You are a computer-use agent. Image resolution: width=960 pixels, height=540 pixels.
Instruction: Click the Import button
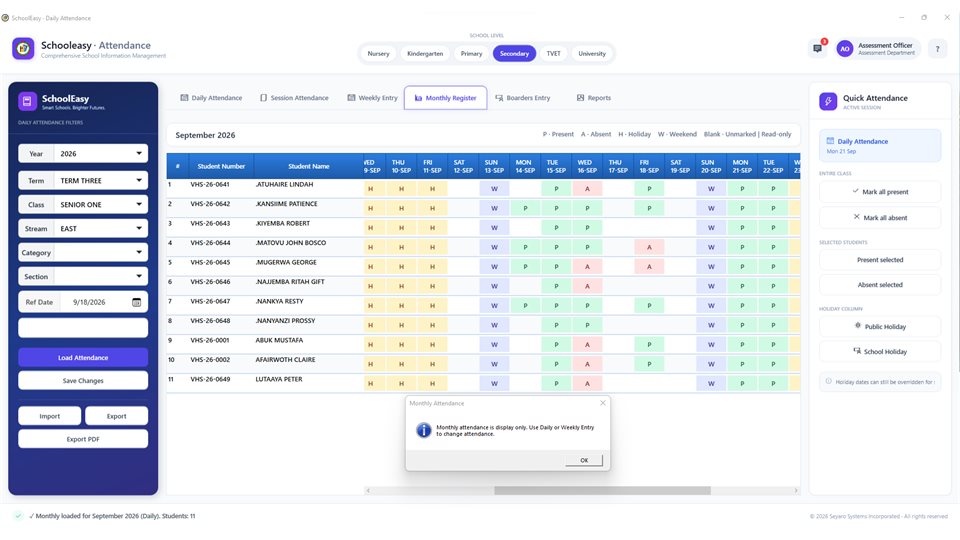pos(50,416)
